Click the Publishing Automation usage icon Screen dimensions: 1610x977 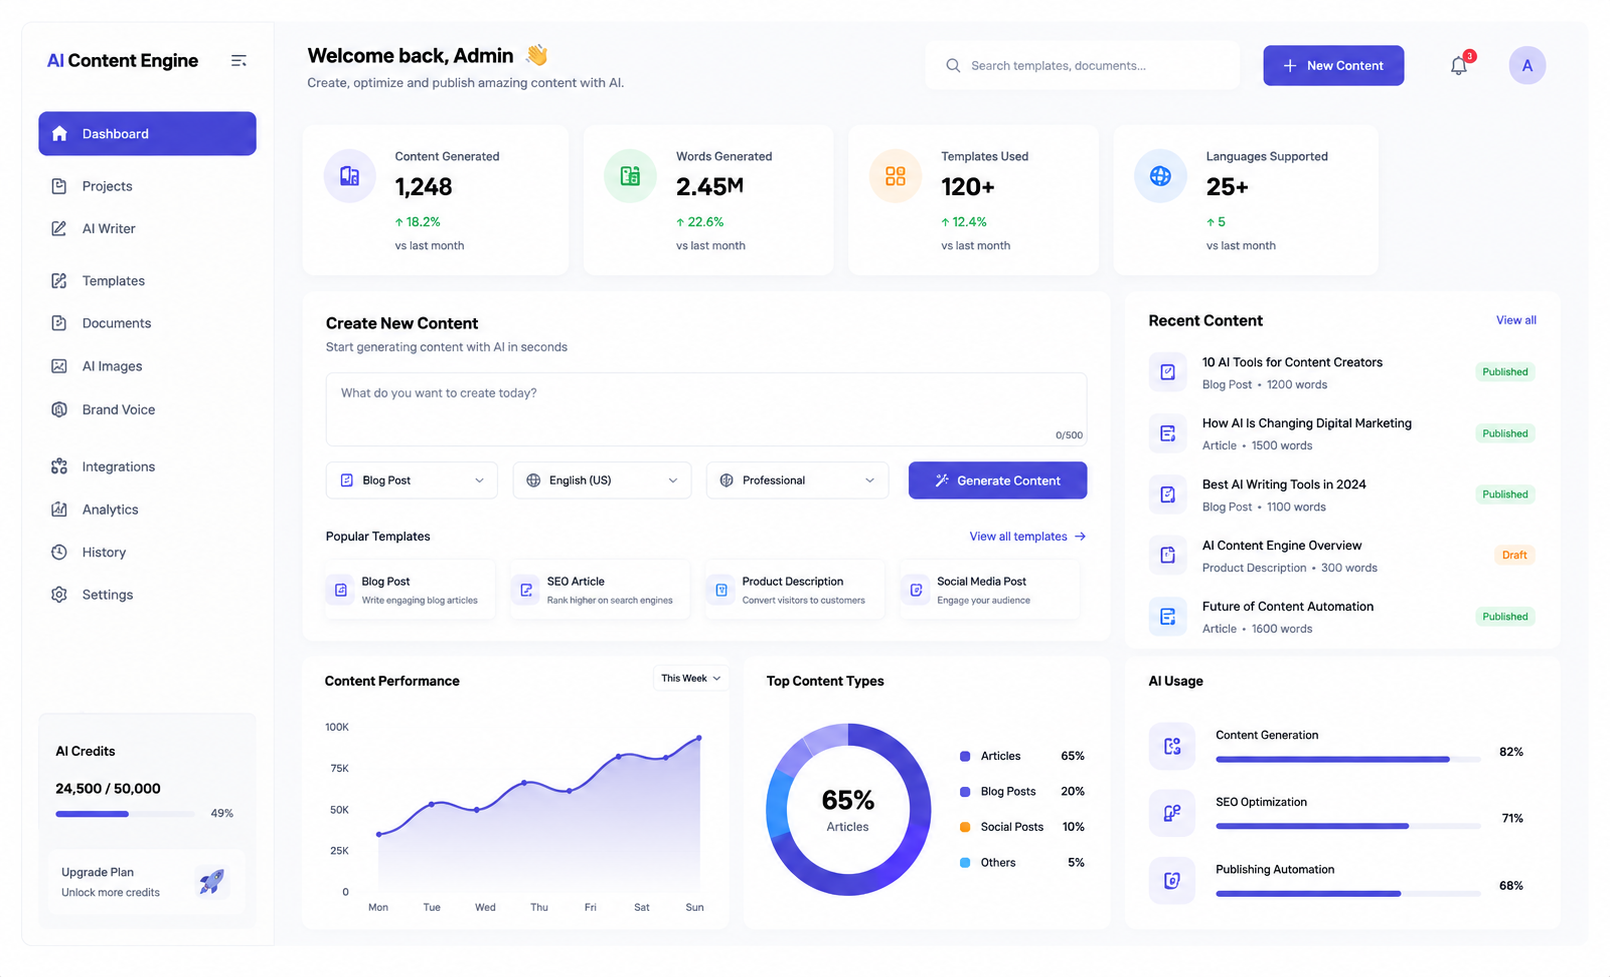point(1172,880)
